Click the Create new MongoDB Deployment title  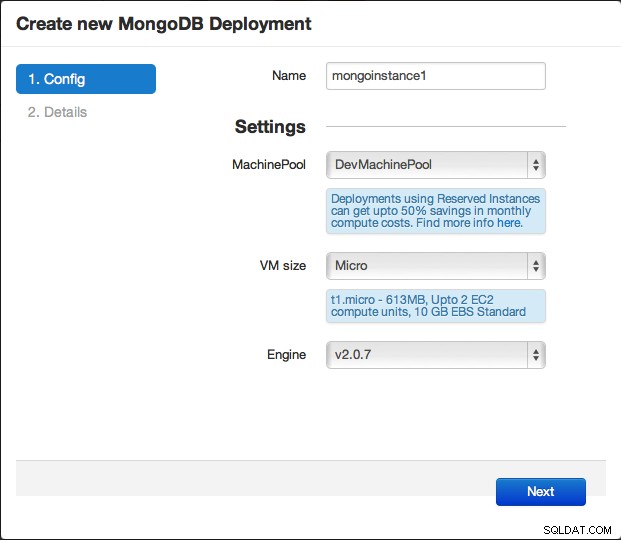[x=164, y=24]
